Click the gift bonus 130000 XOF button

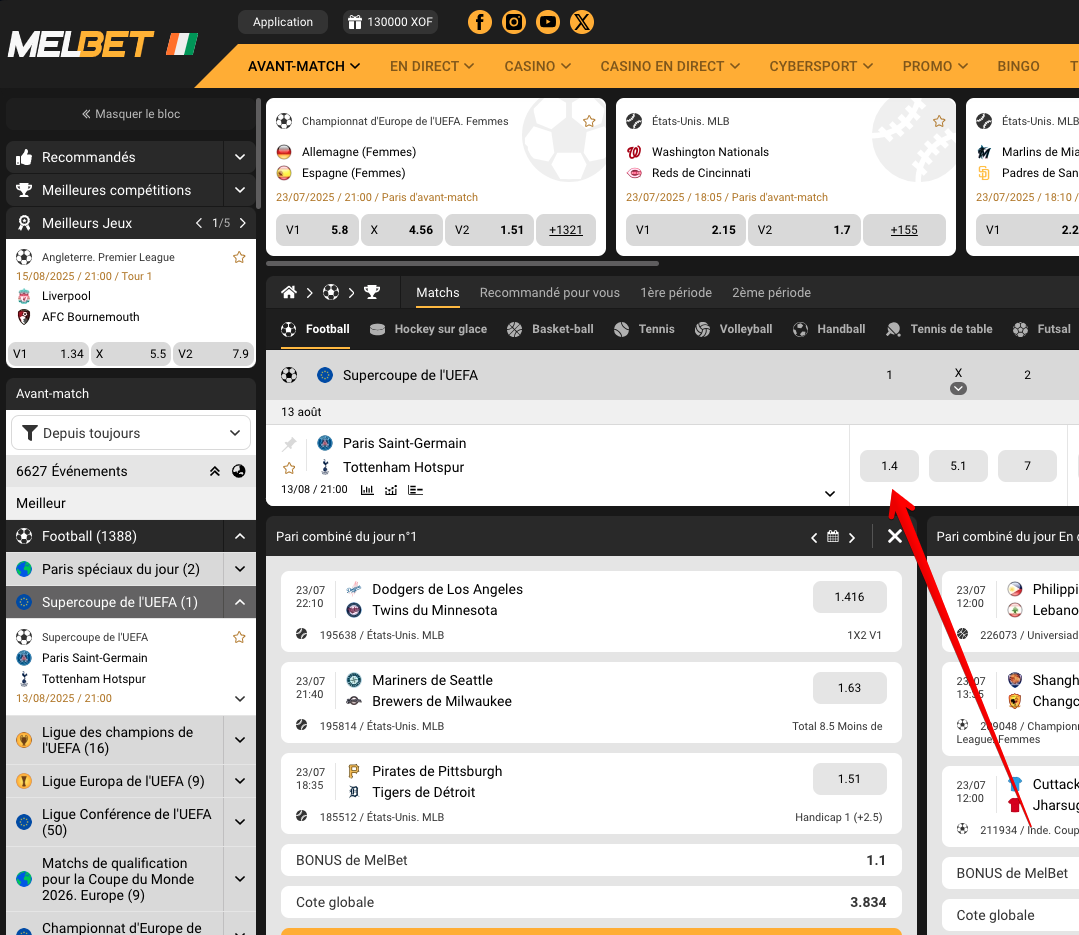390,22
